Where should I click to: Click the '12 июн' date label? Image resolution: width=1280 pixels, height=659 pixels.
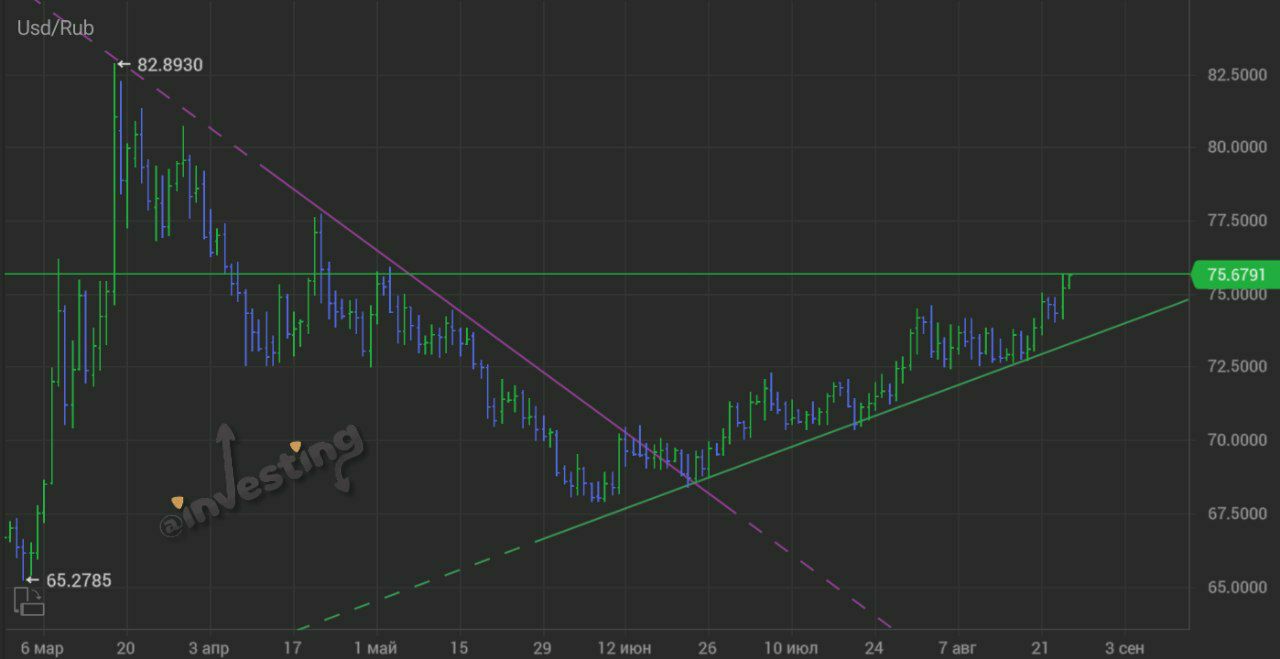(x=626, y=648)
